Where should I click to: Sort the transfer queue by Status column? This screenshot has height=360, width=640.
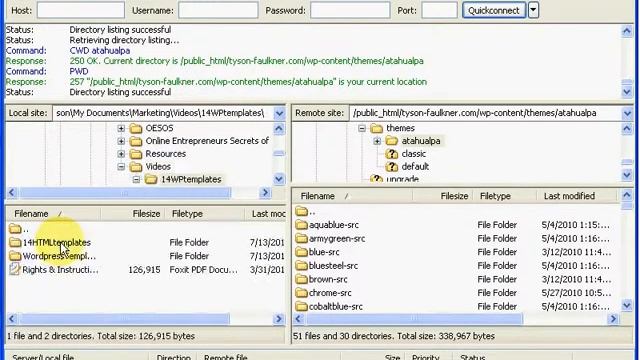pyautogui.click(x=473, y=356)
